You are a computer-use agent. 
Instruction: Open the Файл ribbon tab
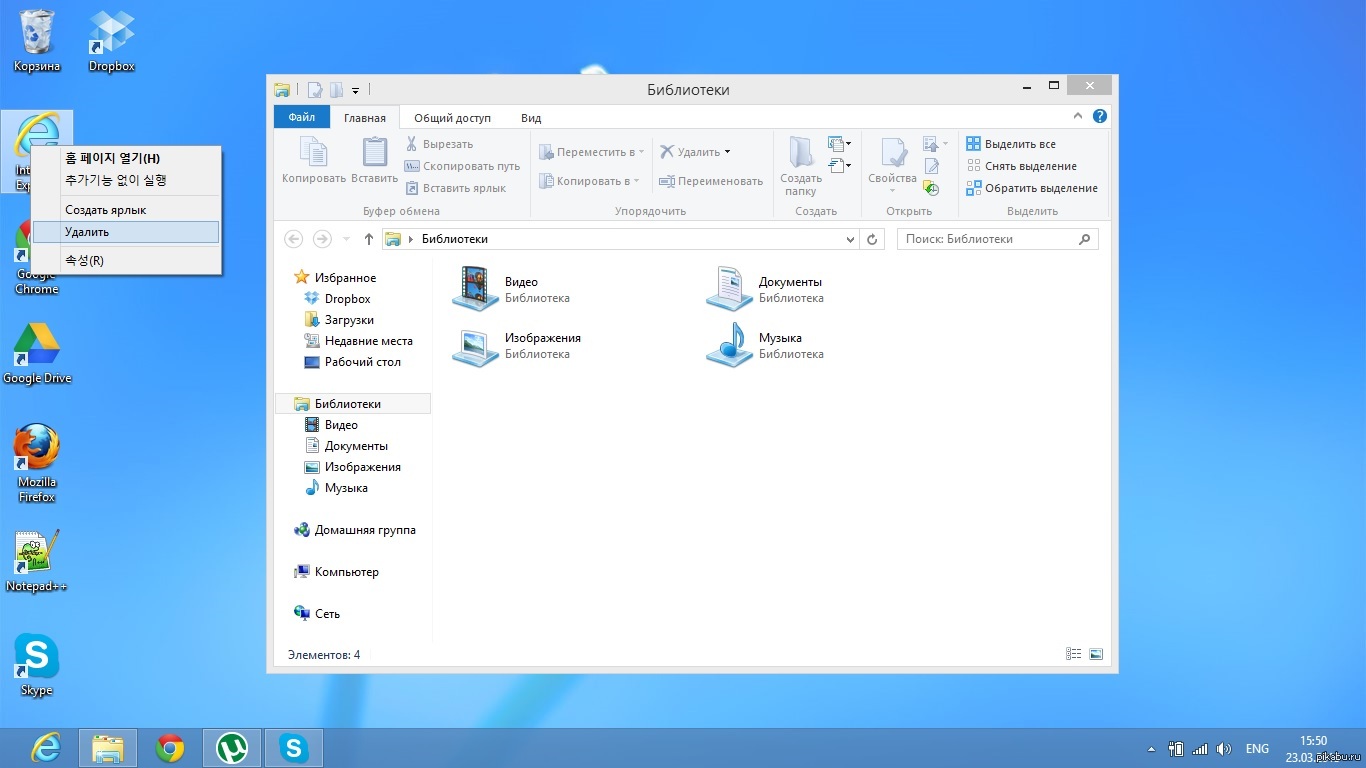[x=301, y=117]
